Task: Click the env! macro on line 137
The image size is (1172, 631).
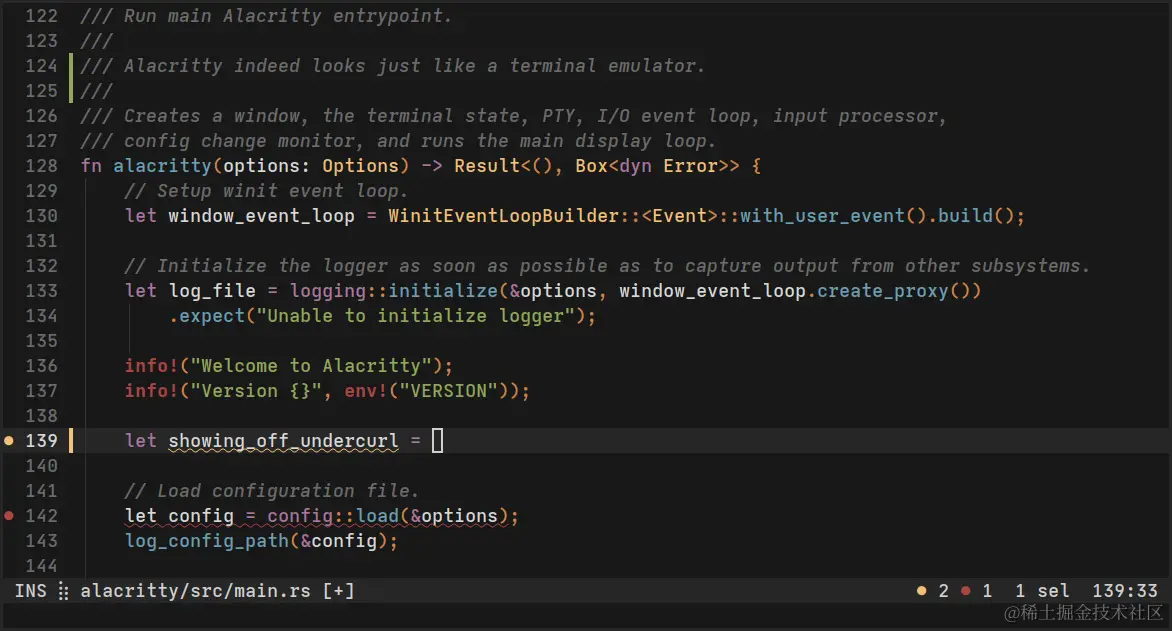Action: (366, 390)
